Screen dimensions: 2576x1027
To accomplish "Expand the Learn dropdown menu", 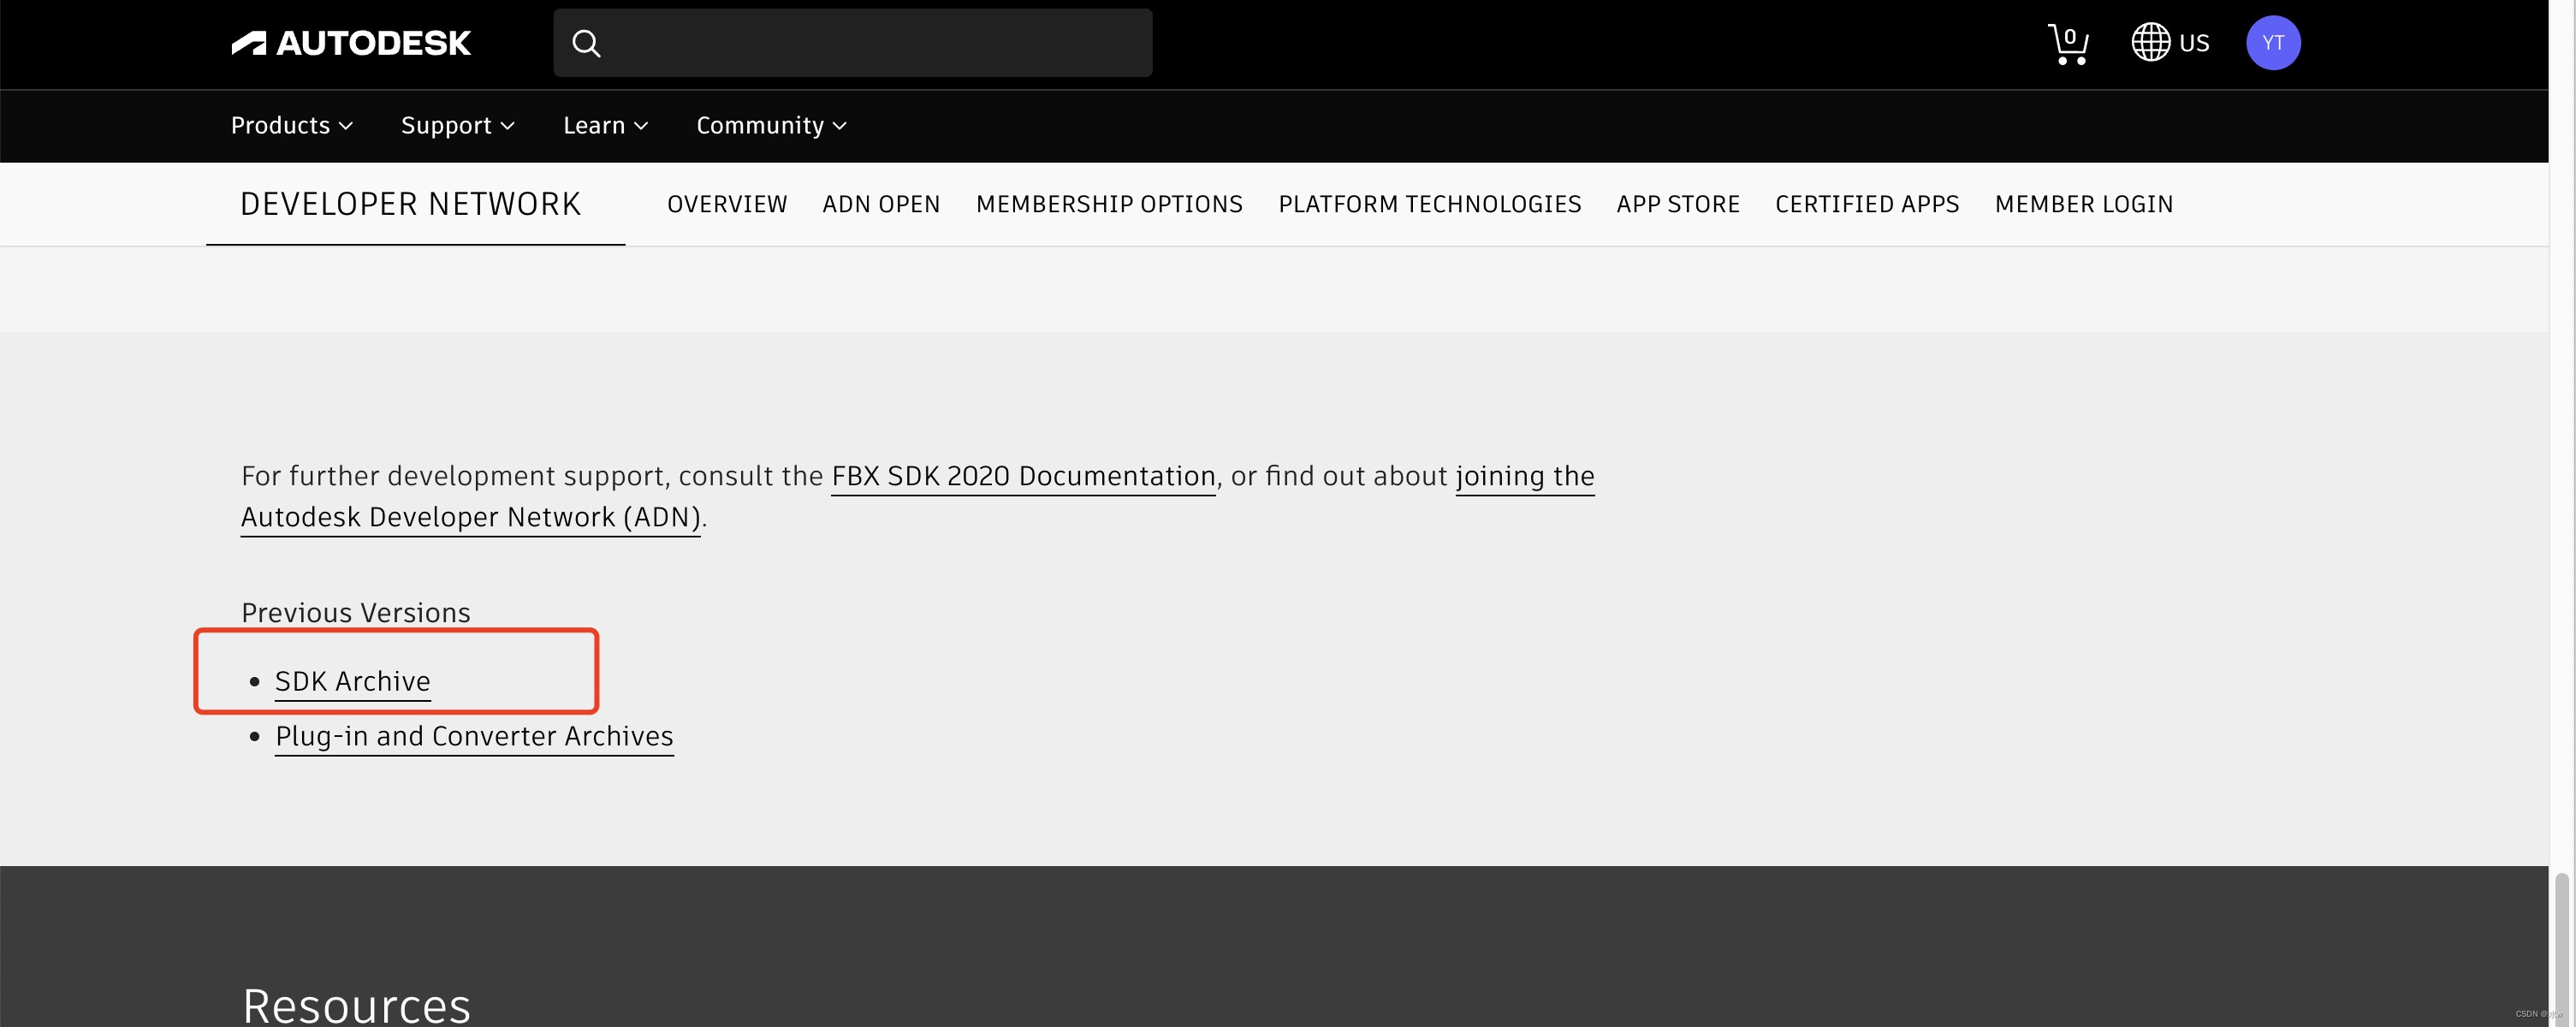I will [x=605, y=125].
